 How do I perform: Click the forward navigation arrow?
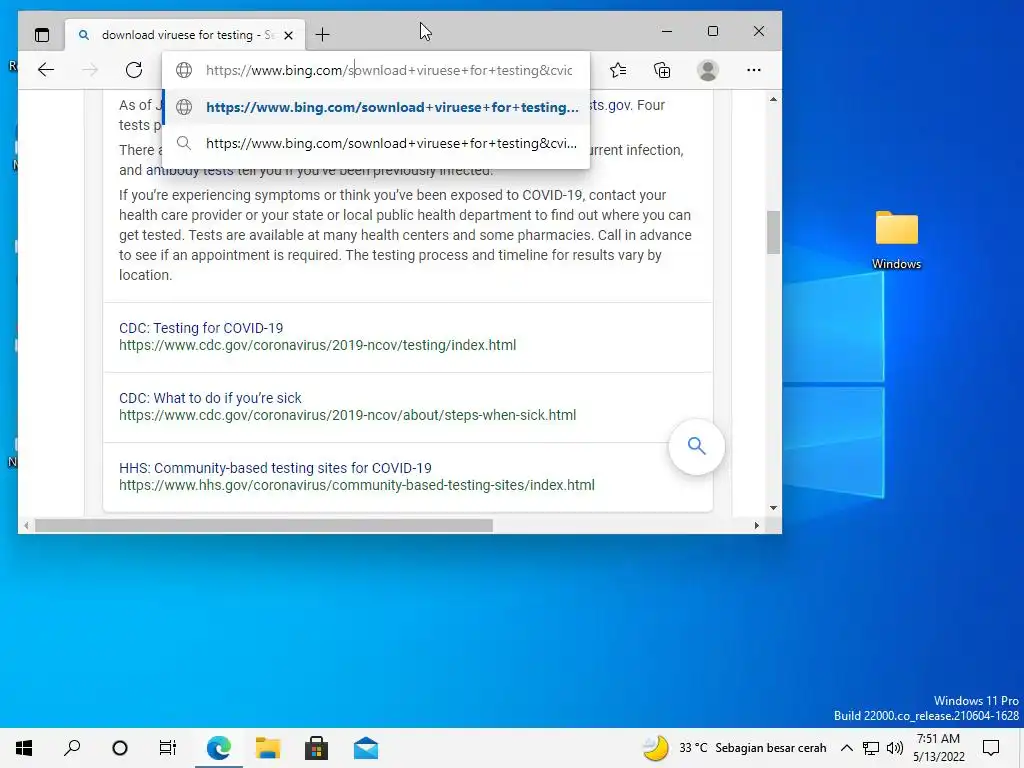pos(90,70)
